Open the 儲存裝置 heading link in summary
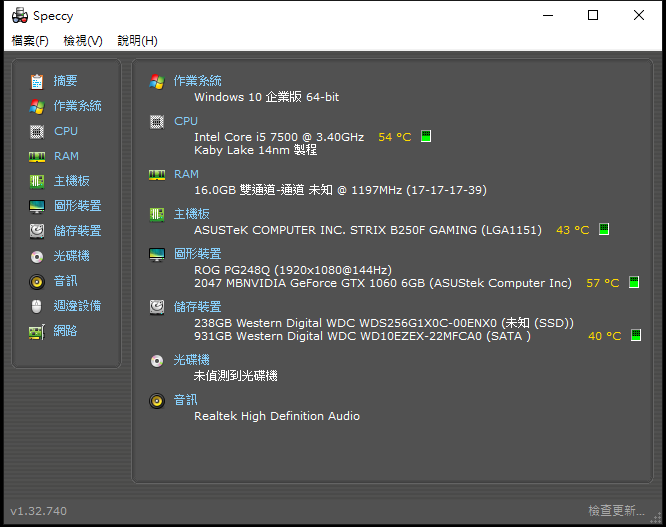The width and height of the screenshot is (666, 527). point(198,307)
